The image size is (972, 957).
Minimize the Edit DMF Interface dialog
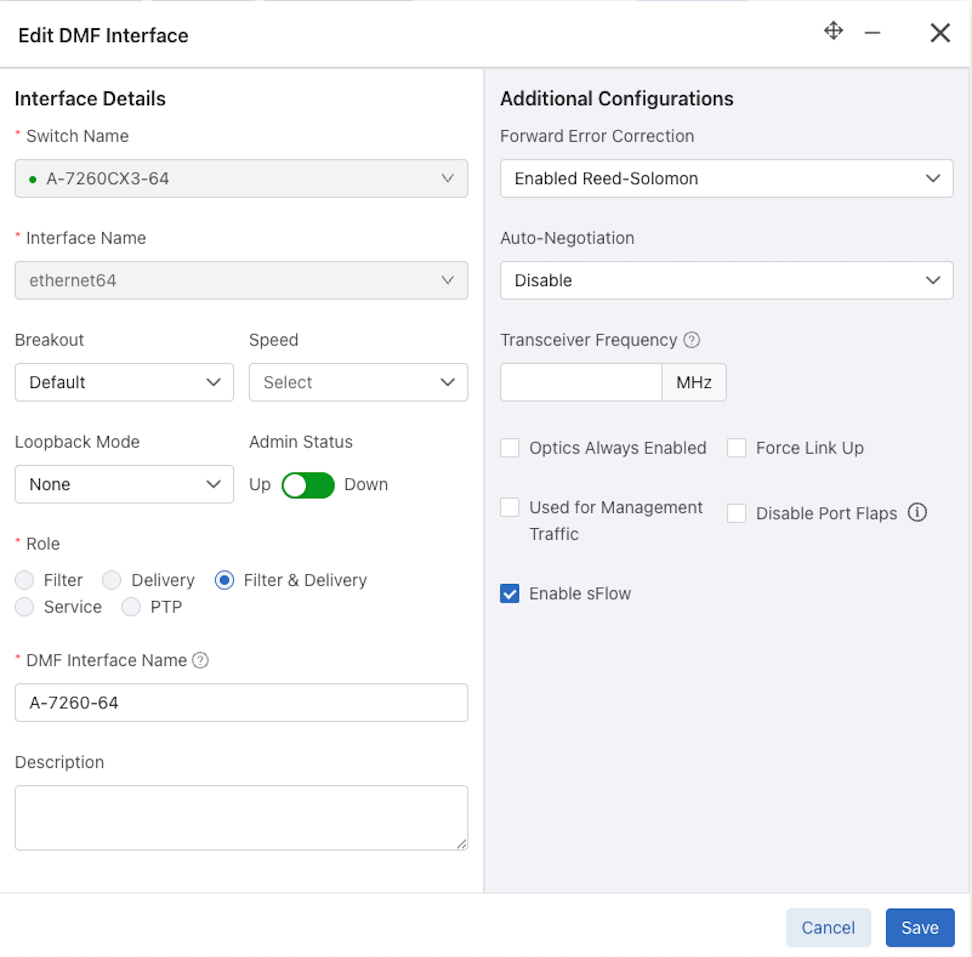point(873,33)
